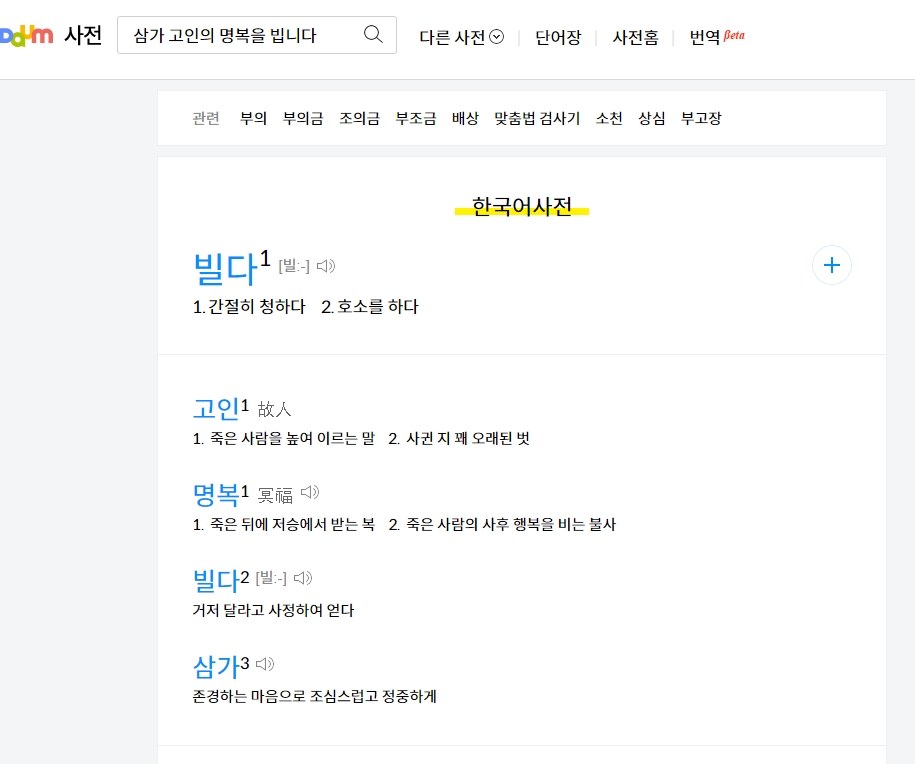Go to 사전홈

[635, 34]
